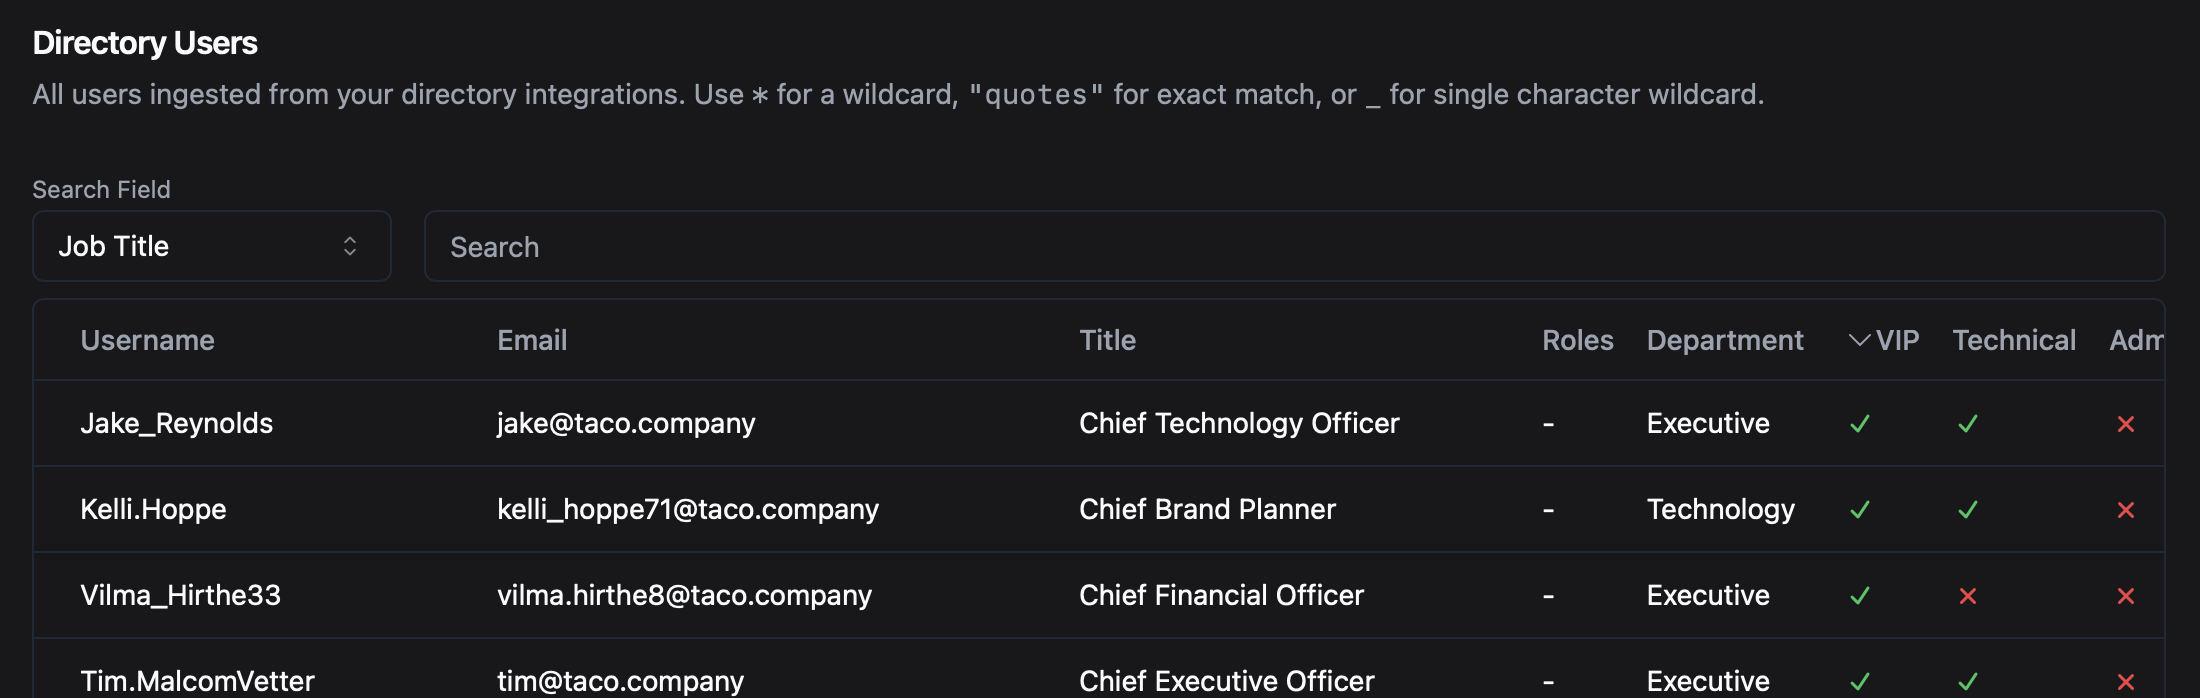Click the Admin red X for Jake_Reynolds

pyautogui.click(x=2127, y=423)
